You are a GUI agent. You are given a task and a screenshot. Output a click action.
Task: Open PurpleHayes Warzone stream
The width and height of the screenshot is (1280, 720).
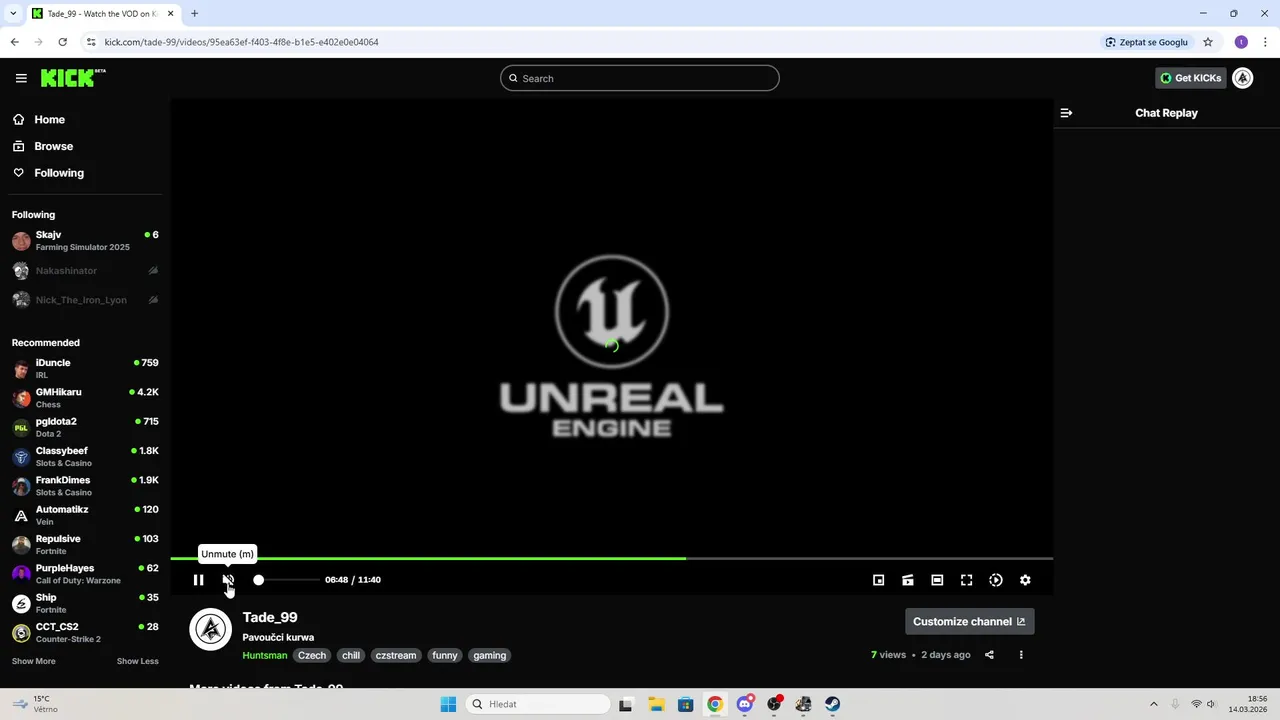pyautogui.click(x=85, y=574)
